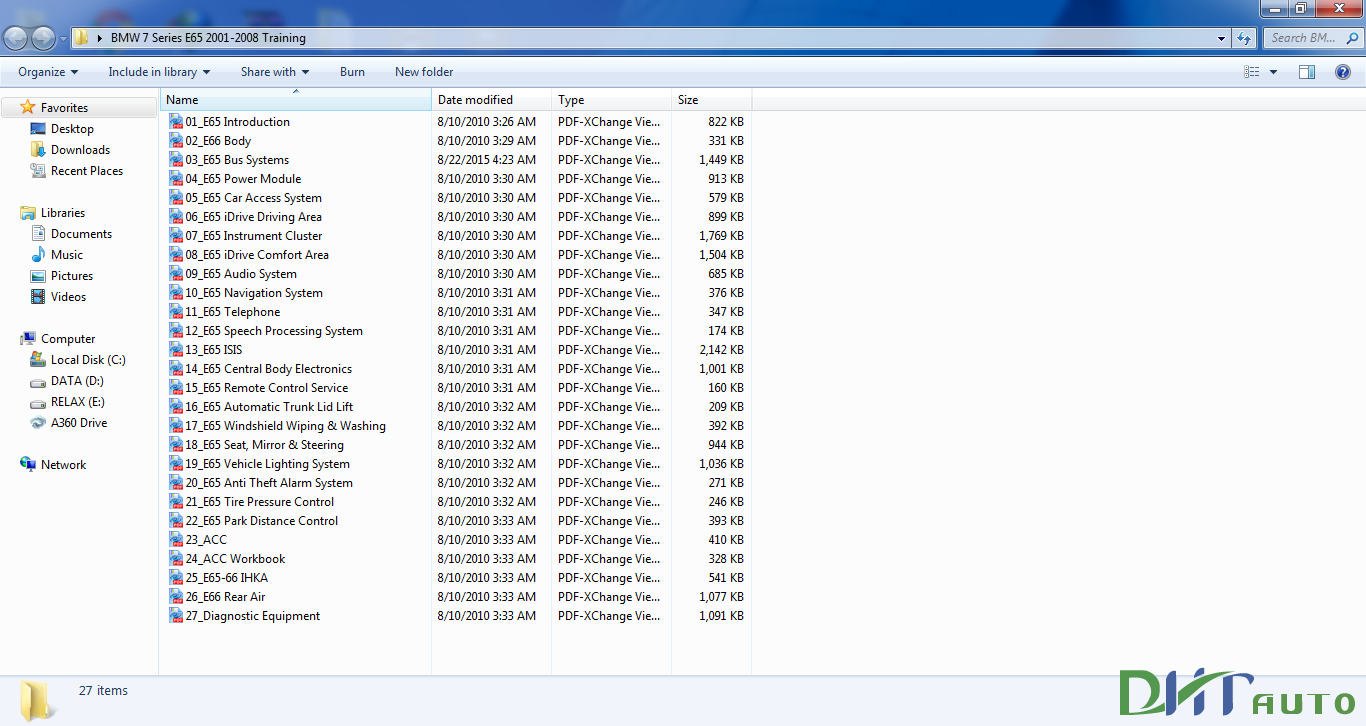
Task: Expand the view options dropdown arrow
Action: pos(1273,72)
